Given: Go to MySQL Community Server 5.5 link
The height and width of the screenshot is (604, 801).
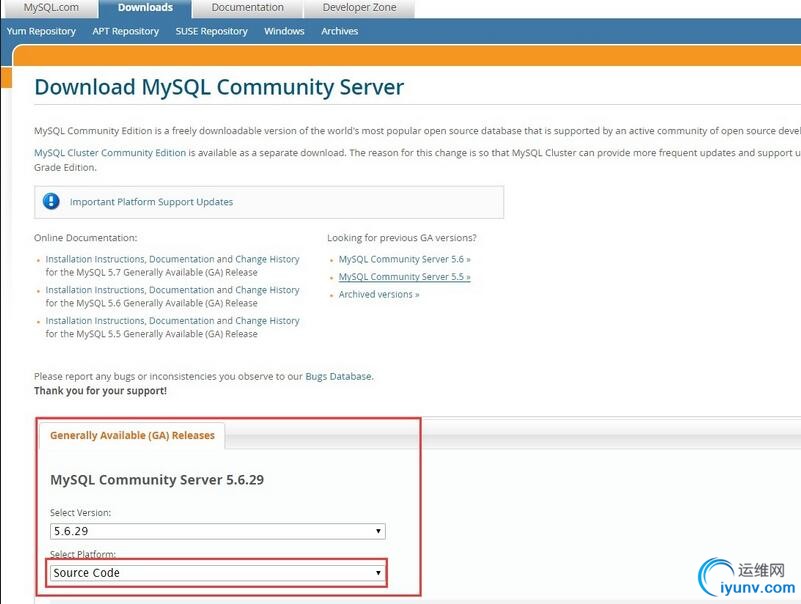Looking at the screenshot, I should [x=405, y=276].
